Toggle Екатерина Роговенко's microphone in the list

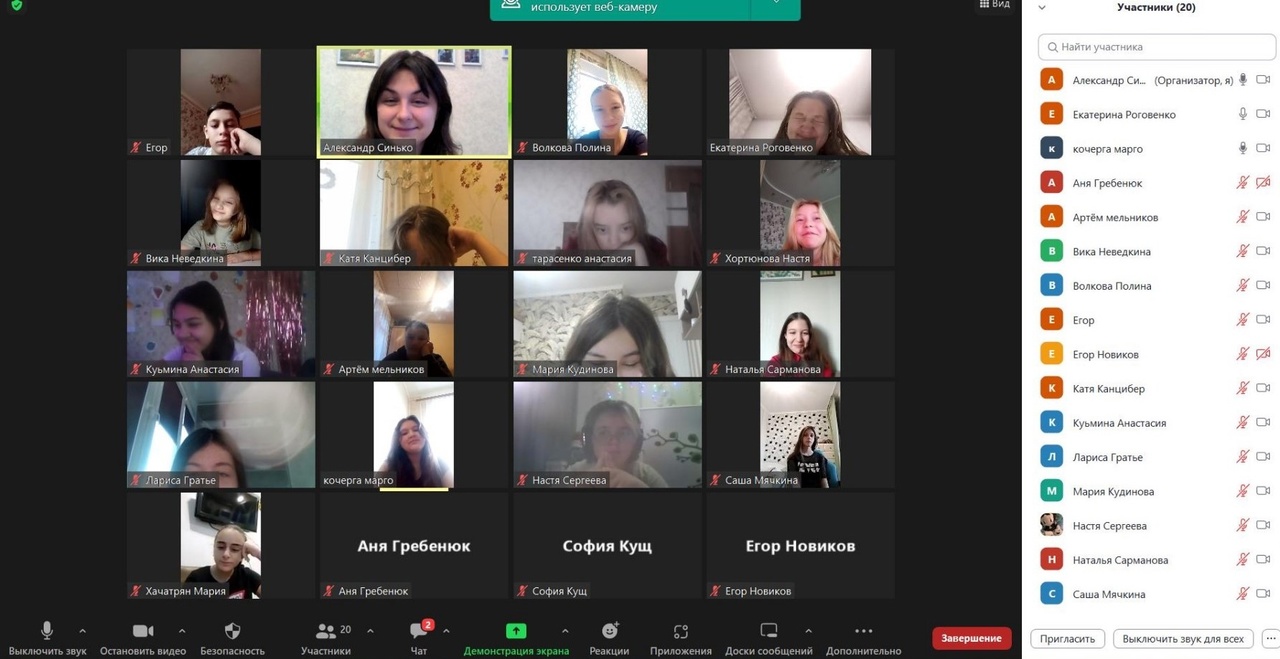pyautogui.click(x=1243, y=114)
